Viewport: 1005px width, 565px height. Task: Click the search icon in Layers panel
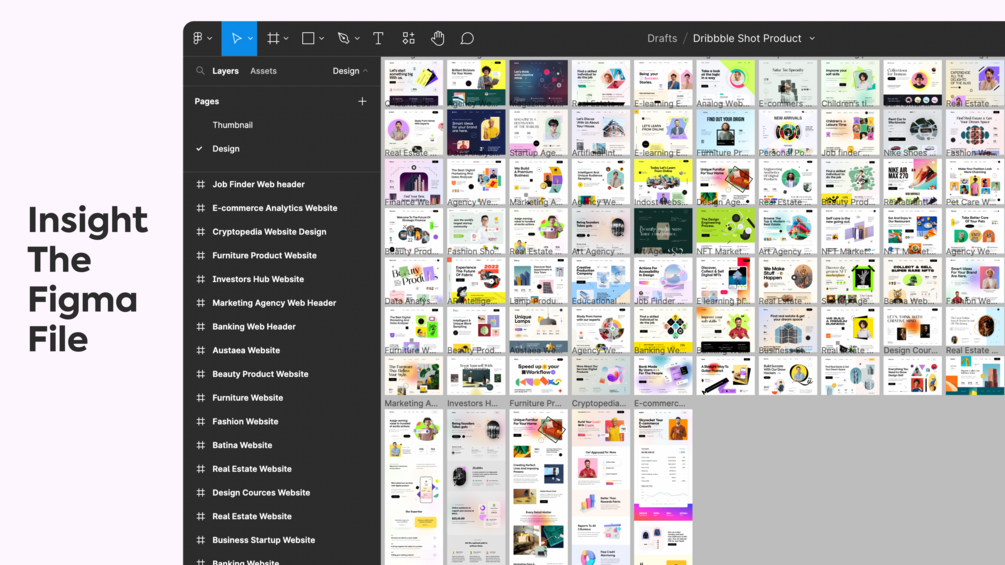click(x=200, y=71)
